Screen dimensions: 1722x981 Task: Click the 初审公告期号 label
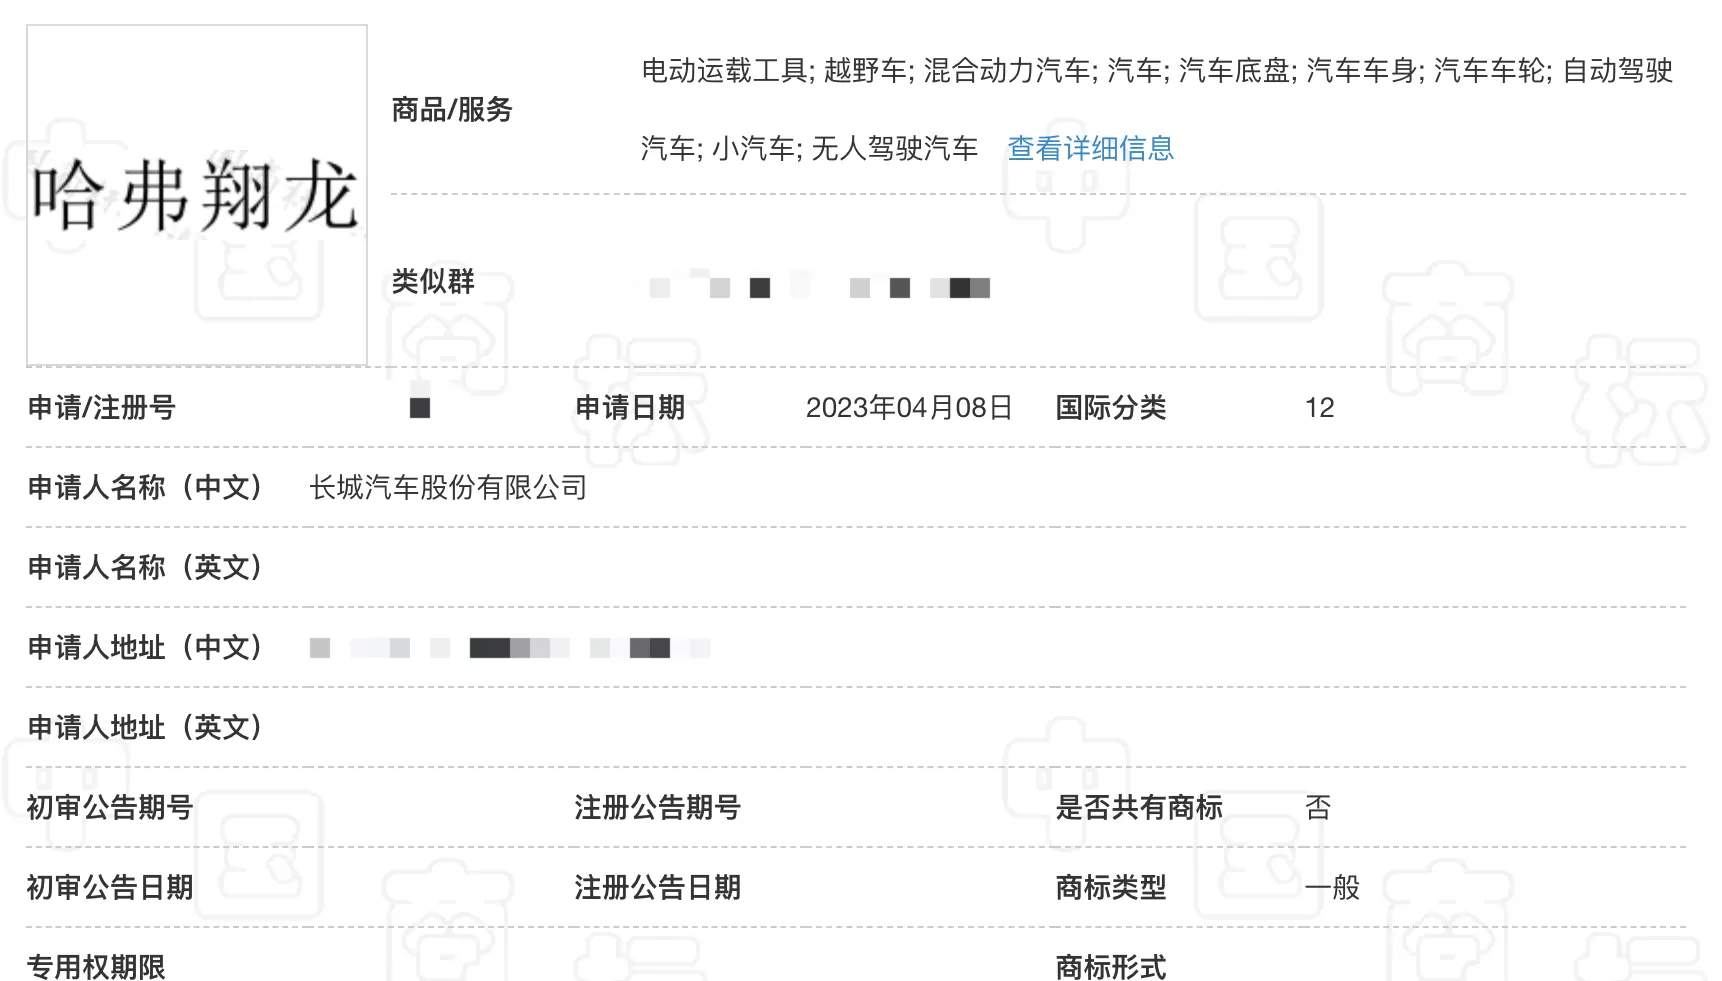pyautogui.click(x=110, y=807)
